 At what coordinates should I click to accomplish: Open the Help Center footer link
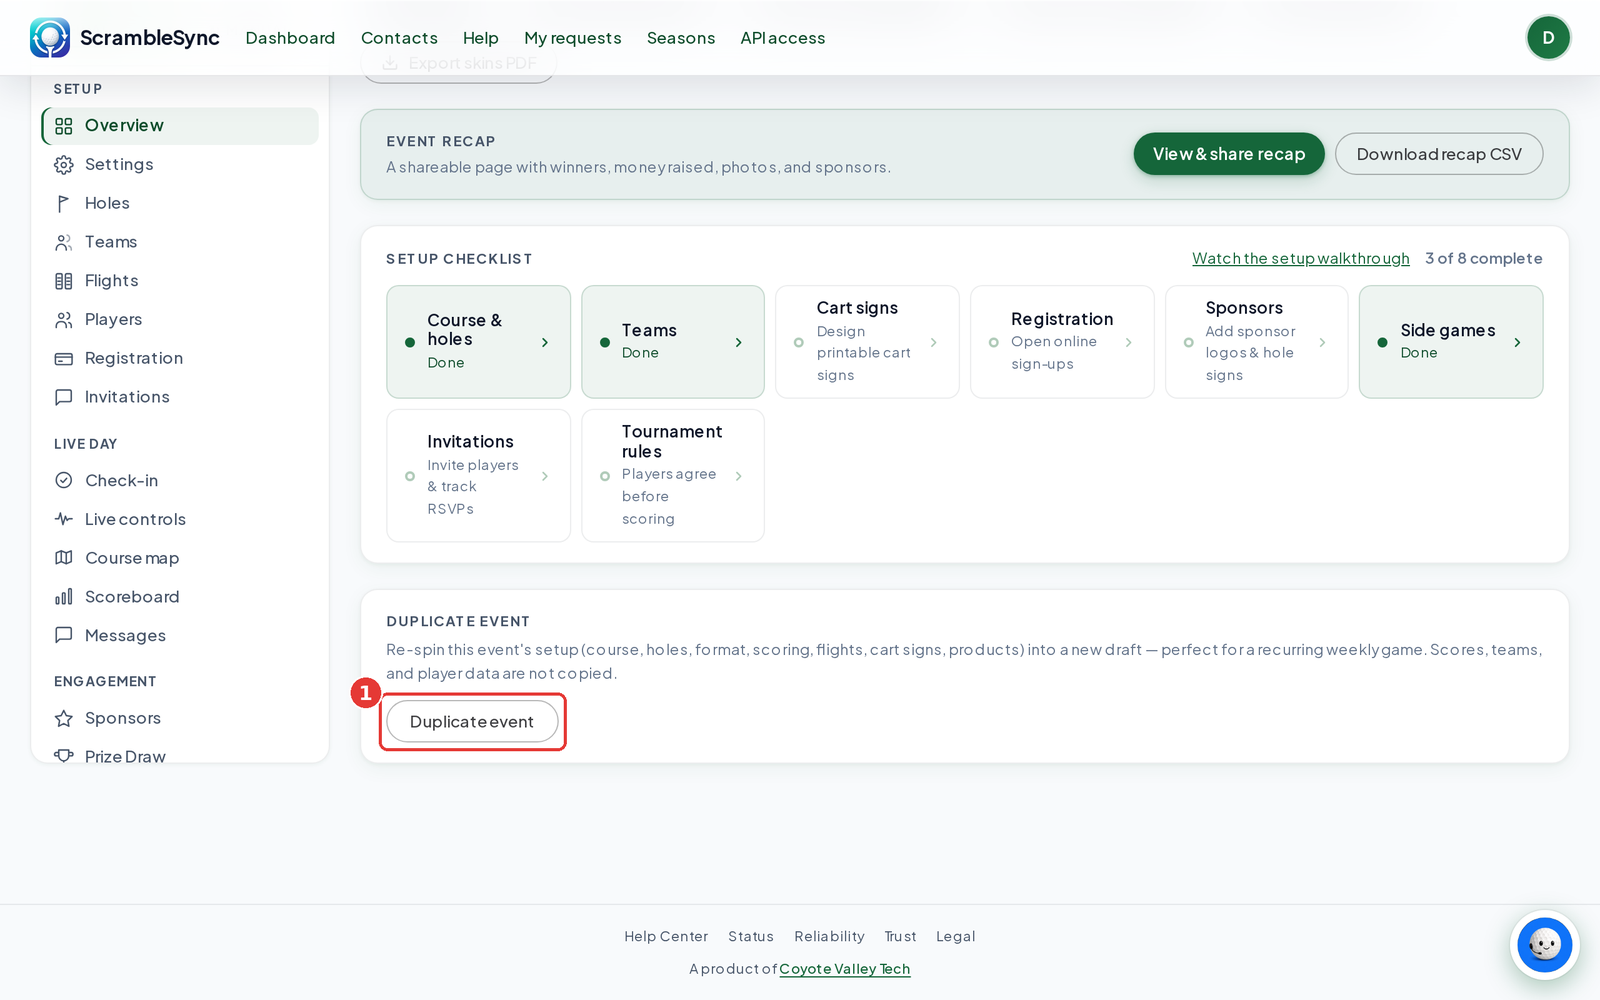666,937
